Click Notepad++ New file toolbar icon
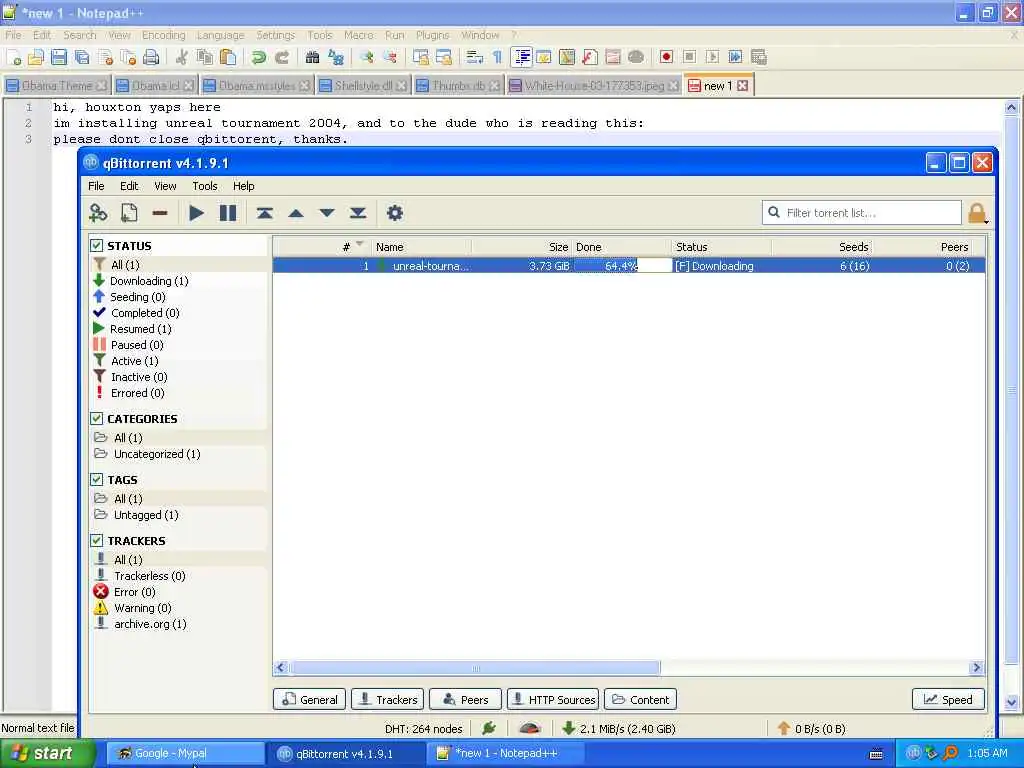Viewport: 1024px width, 768px height. [x=14, y=57]
